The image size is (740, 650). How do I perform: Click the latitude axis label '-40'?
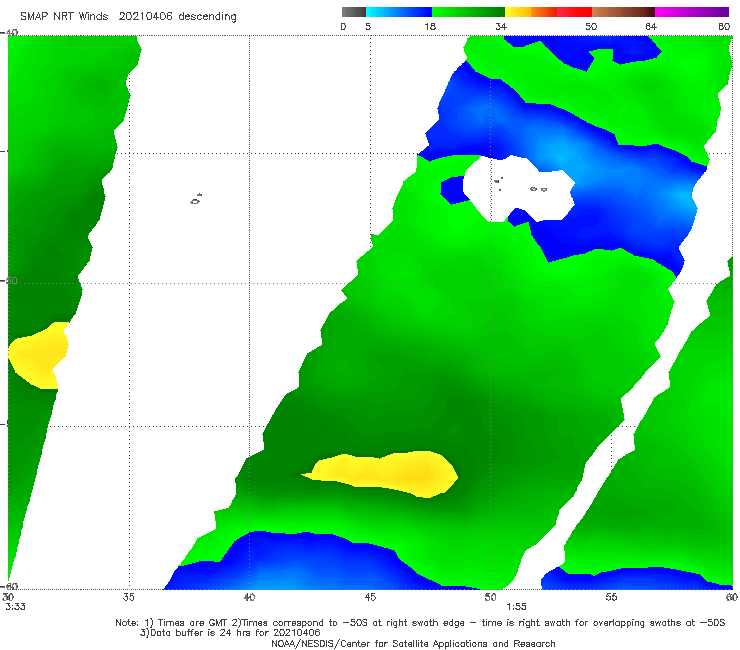[x=9, y=33]
